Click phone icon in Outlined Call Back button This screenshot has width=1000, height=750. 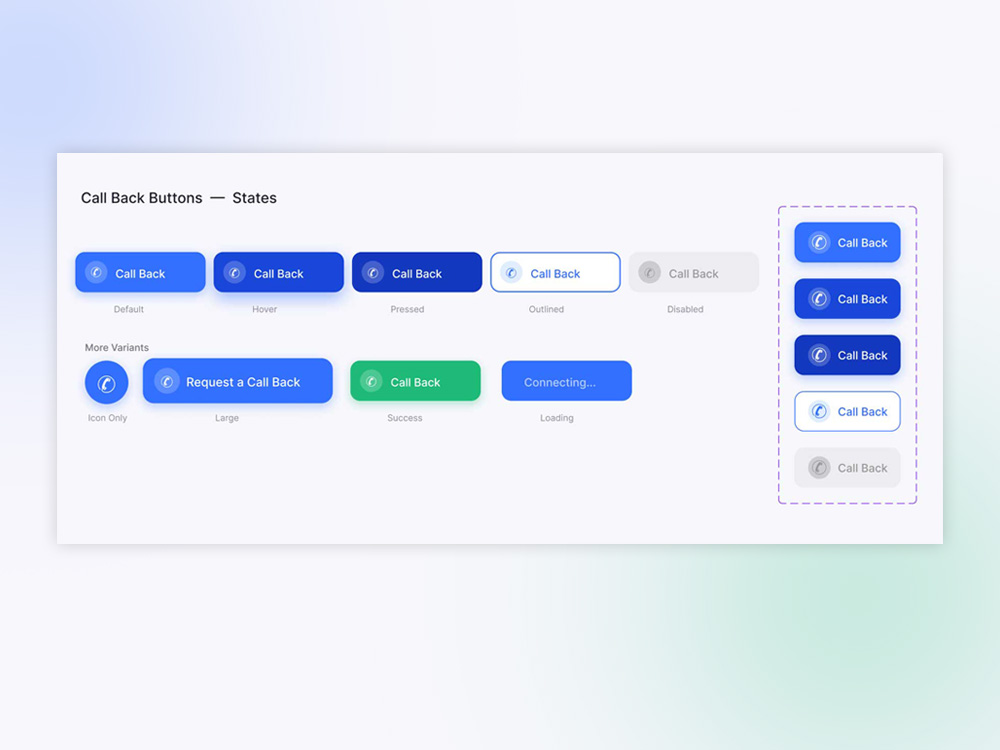(x=511, y=272)
